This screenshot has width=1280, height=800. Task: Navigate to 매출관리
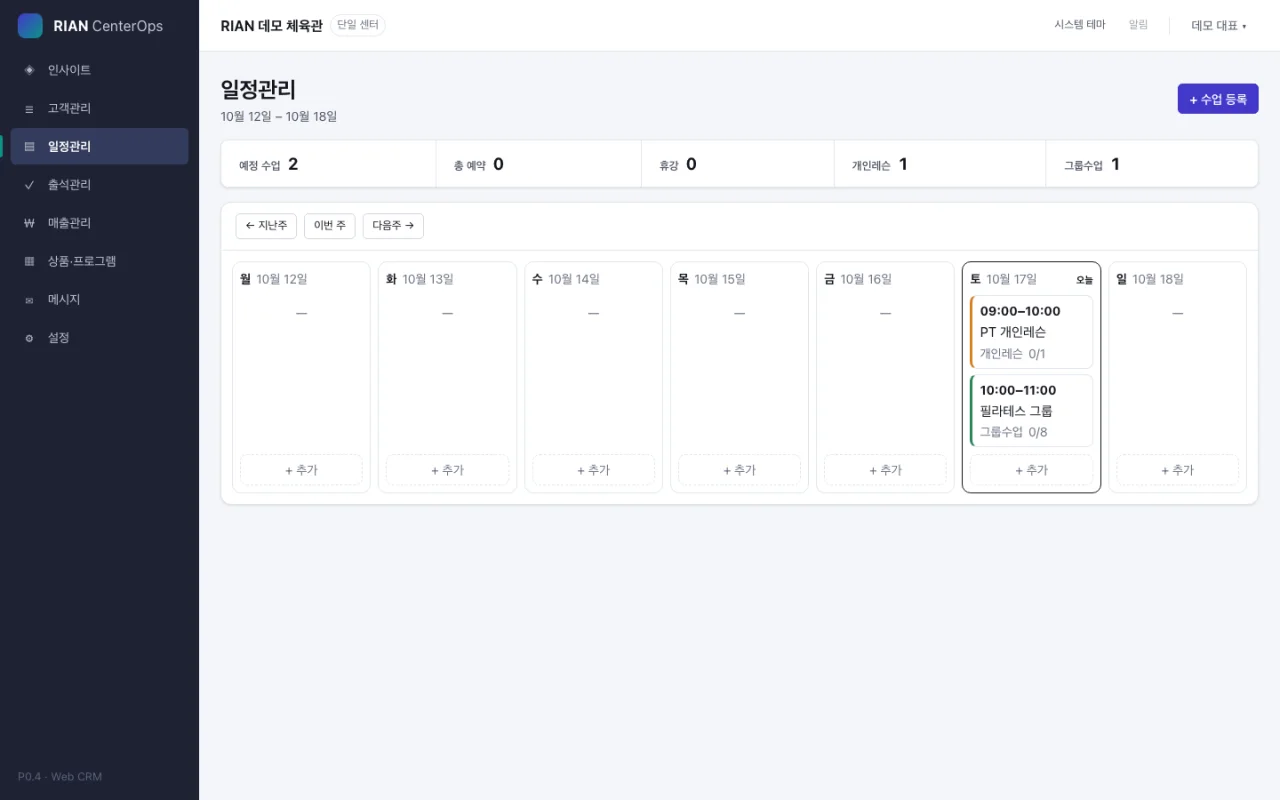(x=99, y=223)
